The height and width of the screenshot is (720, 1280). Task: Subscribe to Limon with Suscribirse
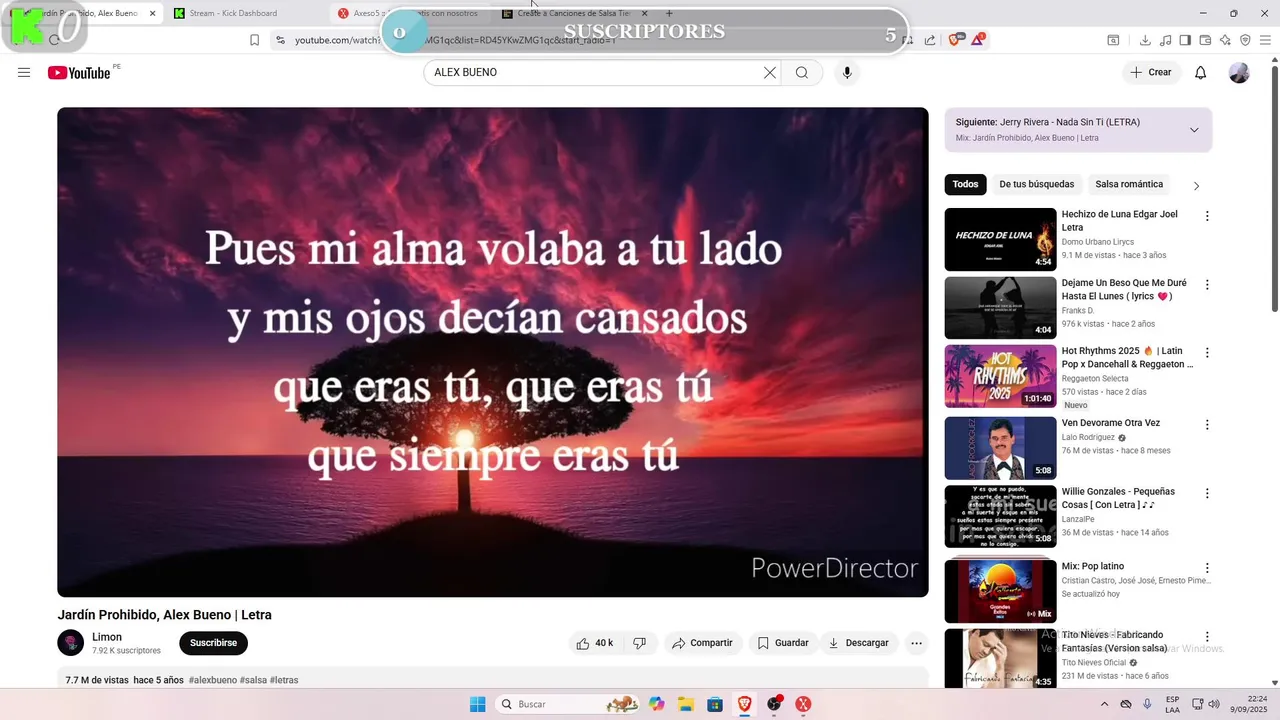coord(213,643)
